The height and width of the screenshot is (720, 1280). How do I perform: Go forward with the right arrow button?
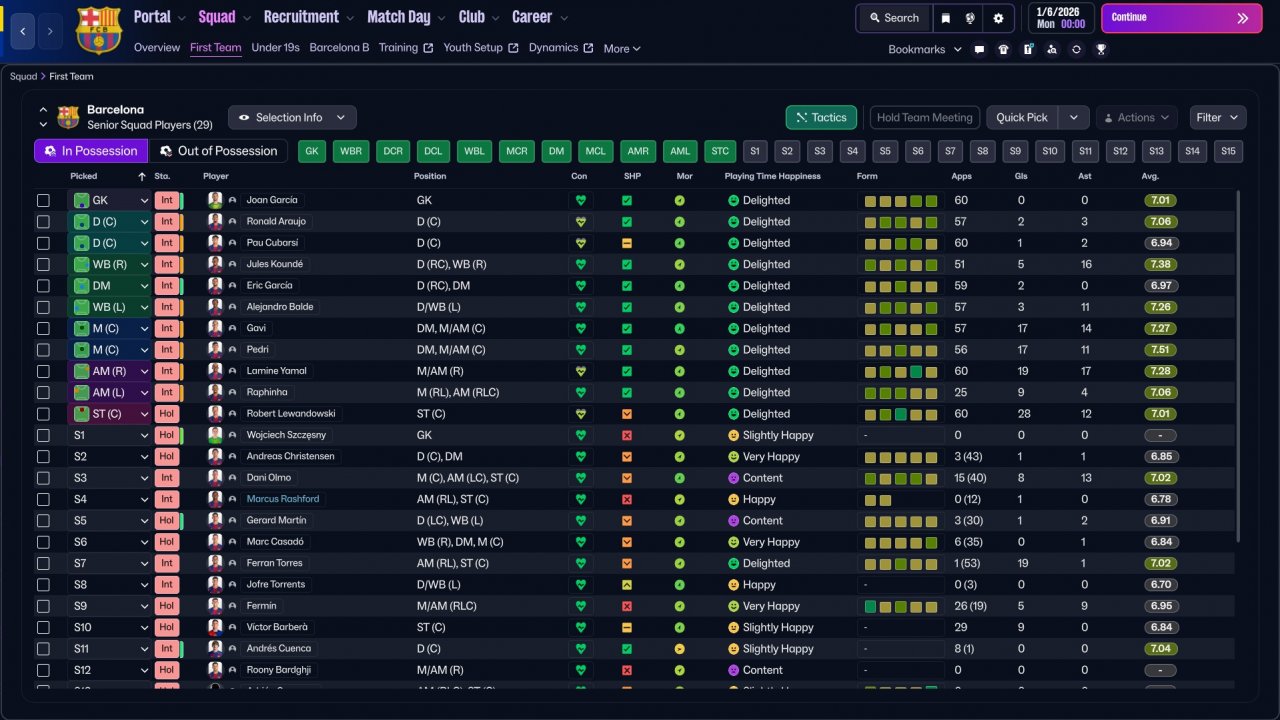[x=51, y=31]
